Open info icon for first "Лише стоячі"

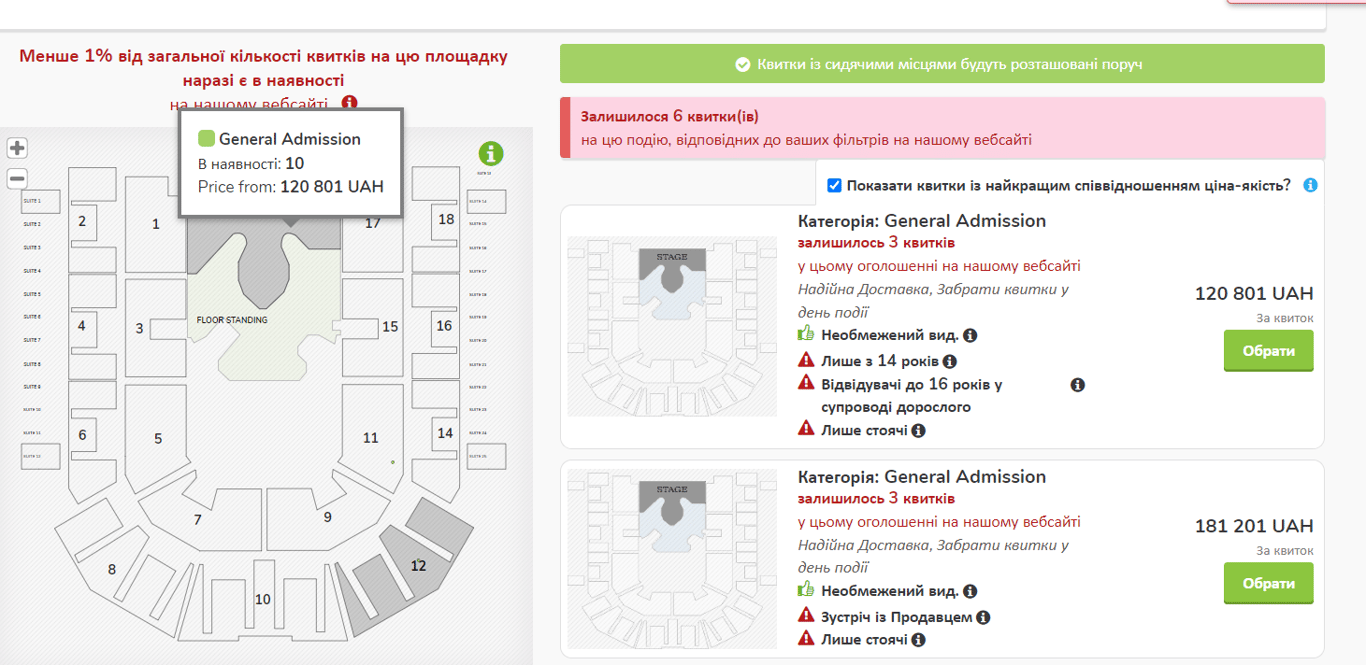[x=918, y=431]
